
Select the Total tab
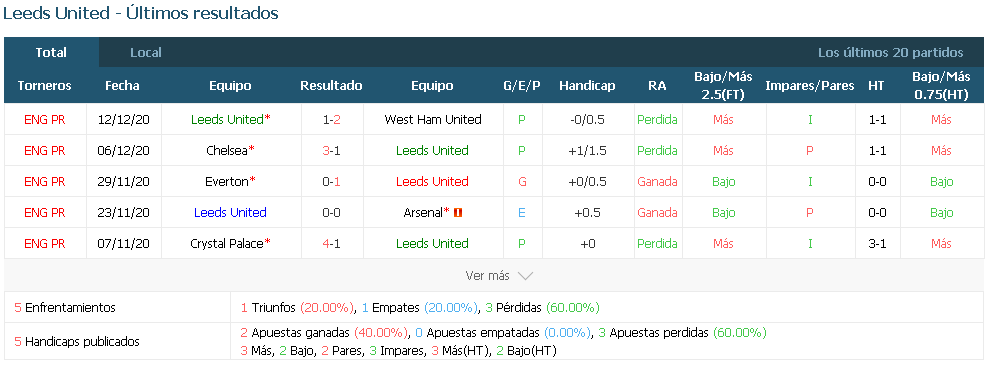(51, 52)
